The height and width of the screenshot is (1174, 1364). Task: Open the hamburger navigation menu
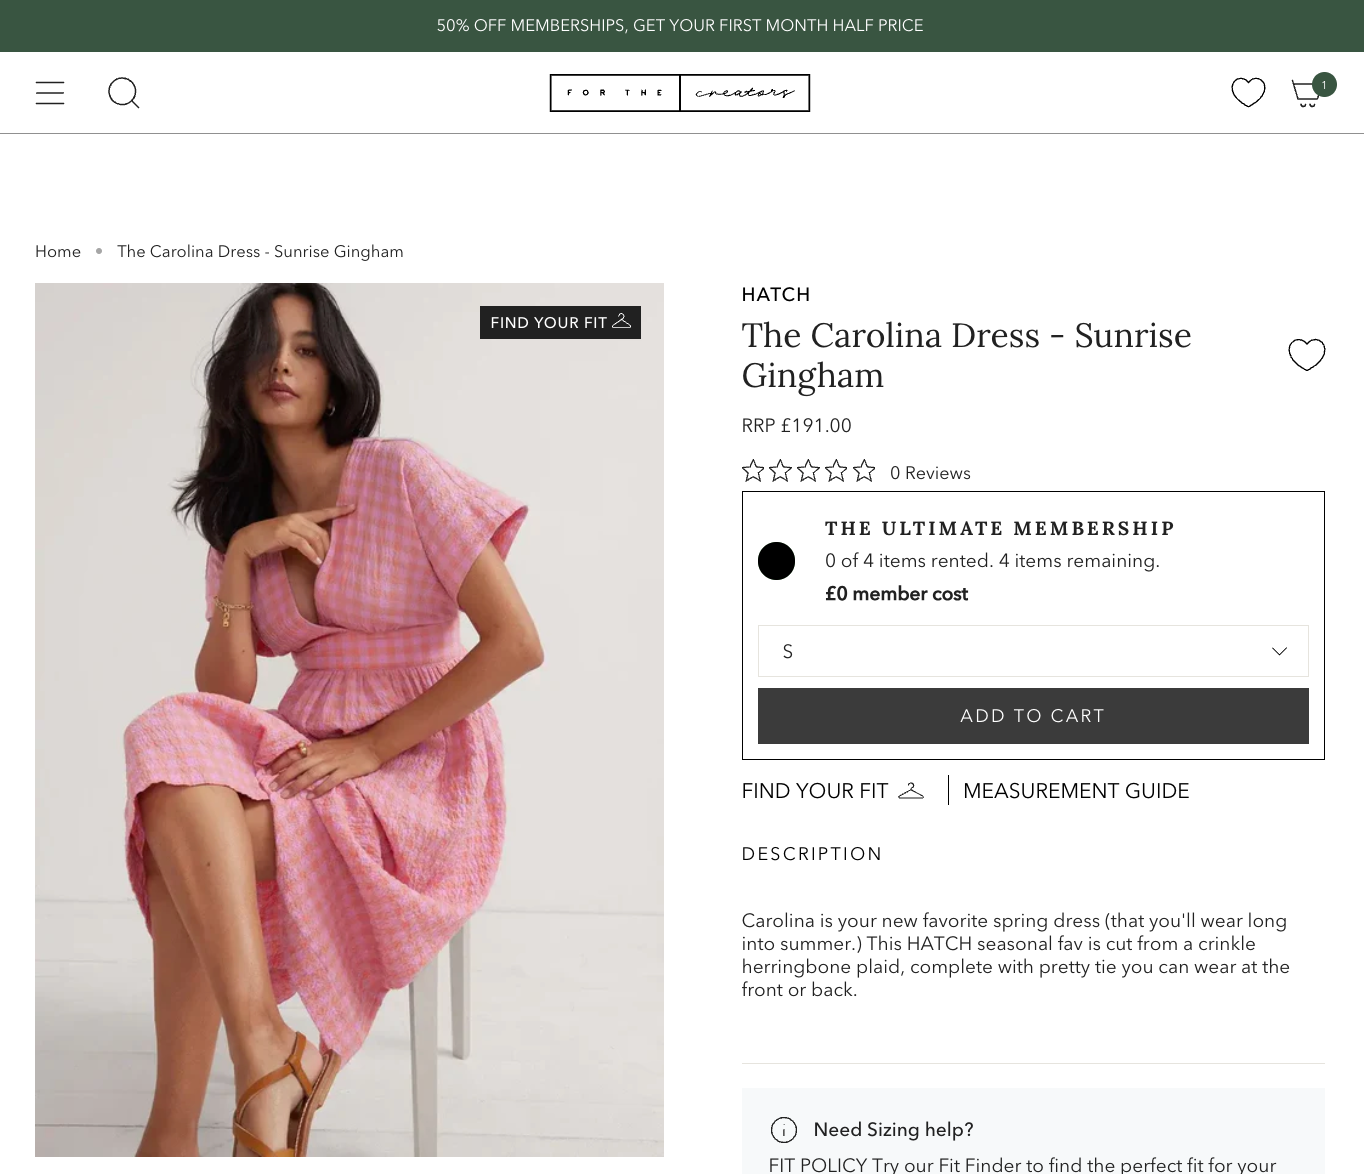[50, 93]
